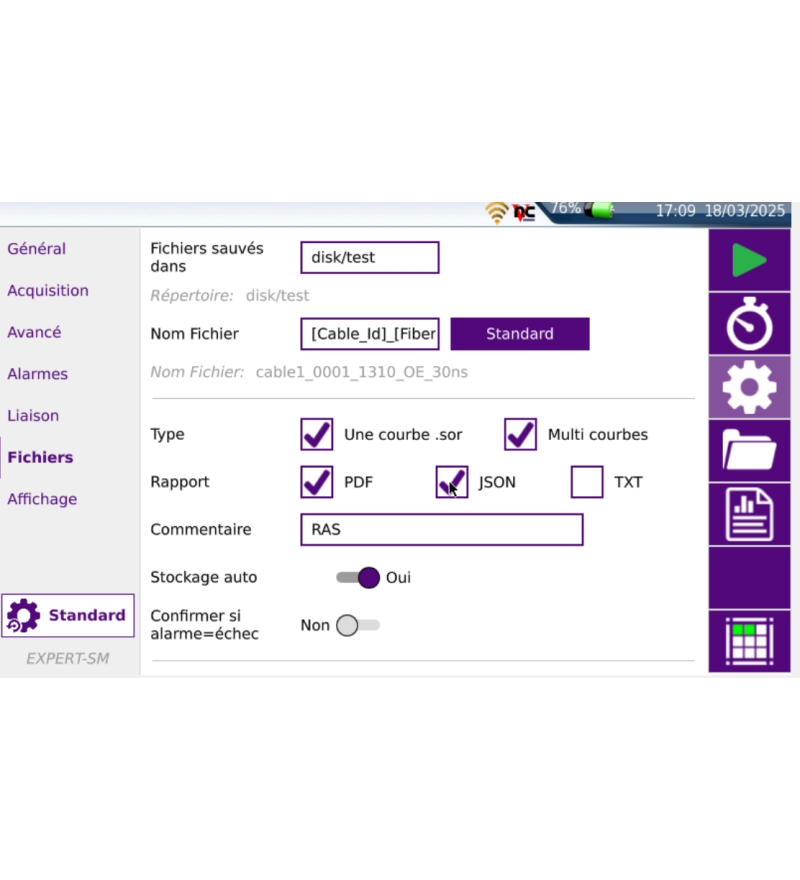
Task: Toggle the JSON report checkbox
Action: (452, 482)
